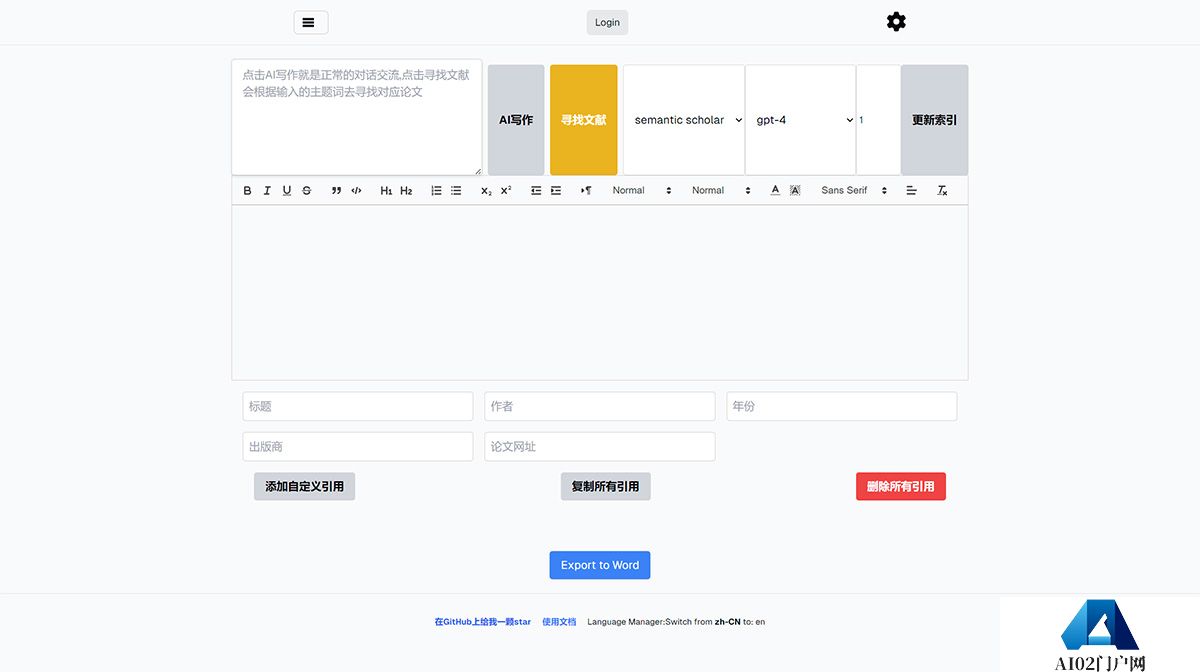Focus the number field showing 1
This screenshot has height=672, width=1200.
point(878,120)
